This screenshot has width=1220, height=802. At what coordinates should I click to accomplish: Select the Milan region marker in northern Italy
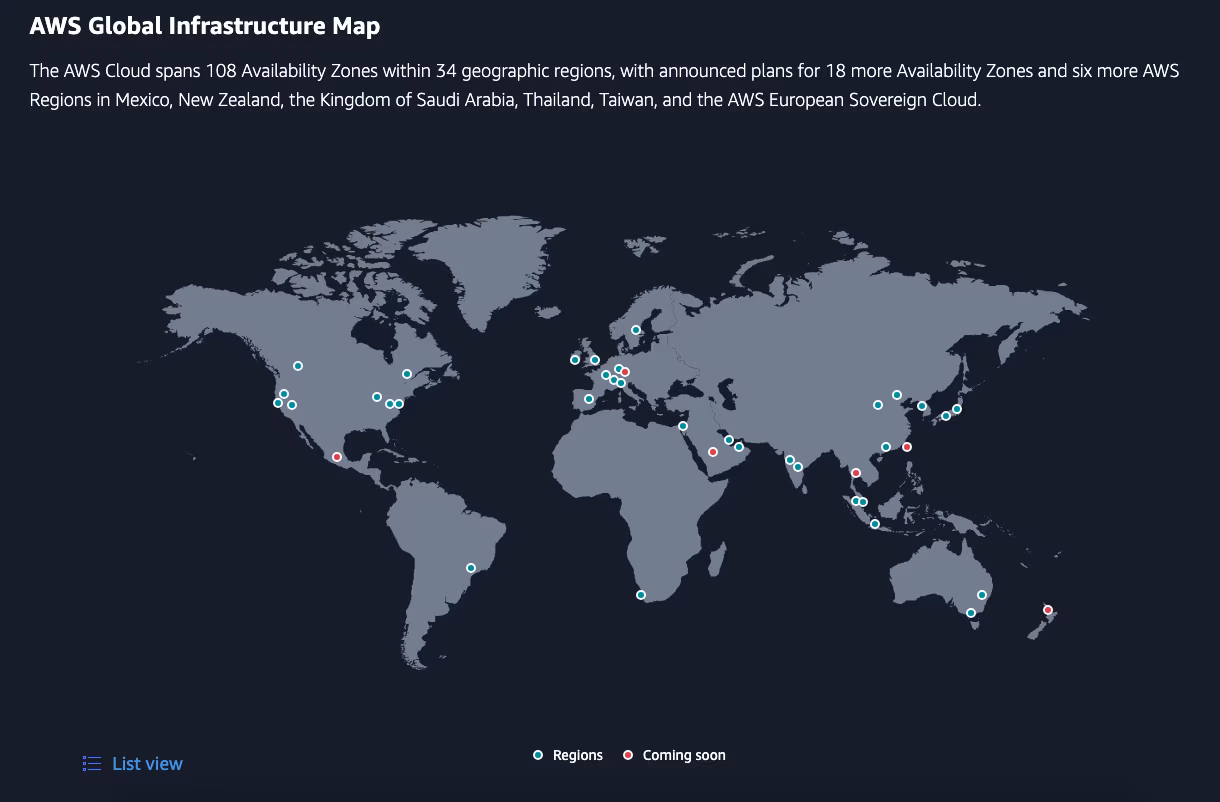(x=621, y=383)
